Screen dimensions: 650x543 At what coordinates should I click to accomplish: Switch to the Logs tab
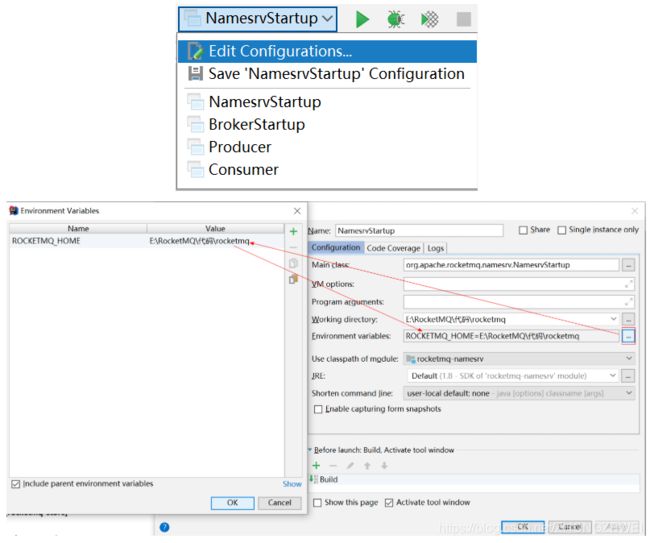coord(436,248)
